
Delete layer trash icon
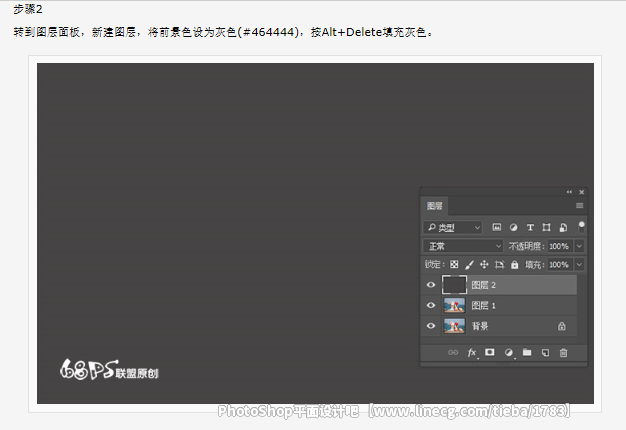click(x=563, y=353)
